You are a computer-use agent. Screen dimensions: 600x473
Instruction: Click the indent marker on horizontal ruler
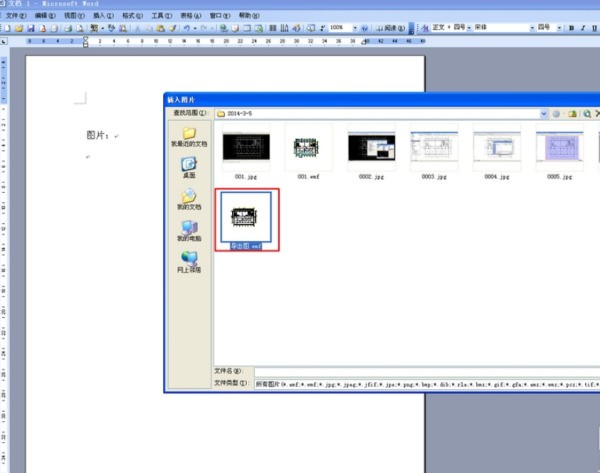[x=86, y=41]
